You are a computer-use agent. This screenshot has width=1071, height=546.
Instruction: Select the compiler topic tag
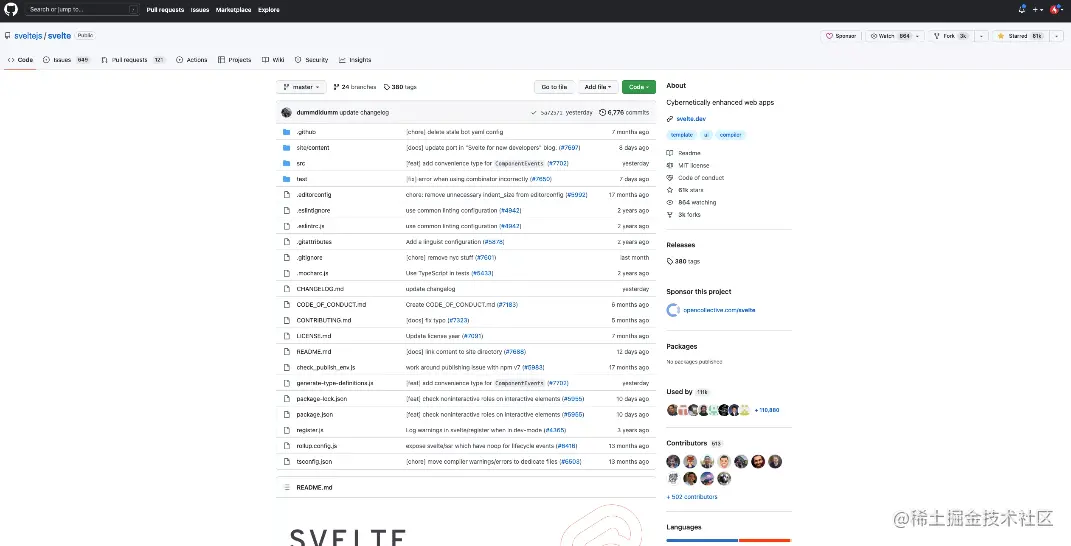pos(730,135)
